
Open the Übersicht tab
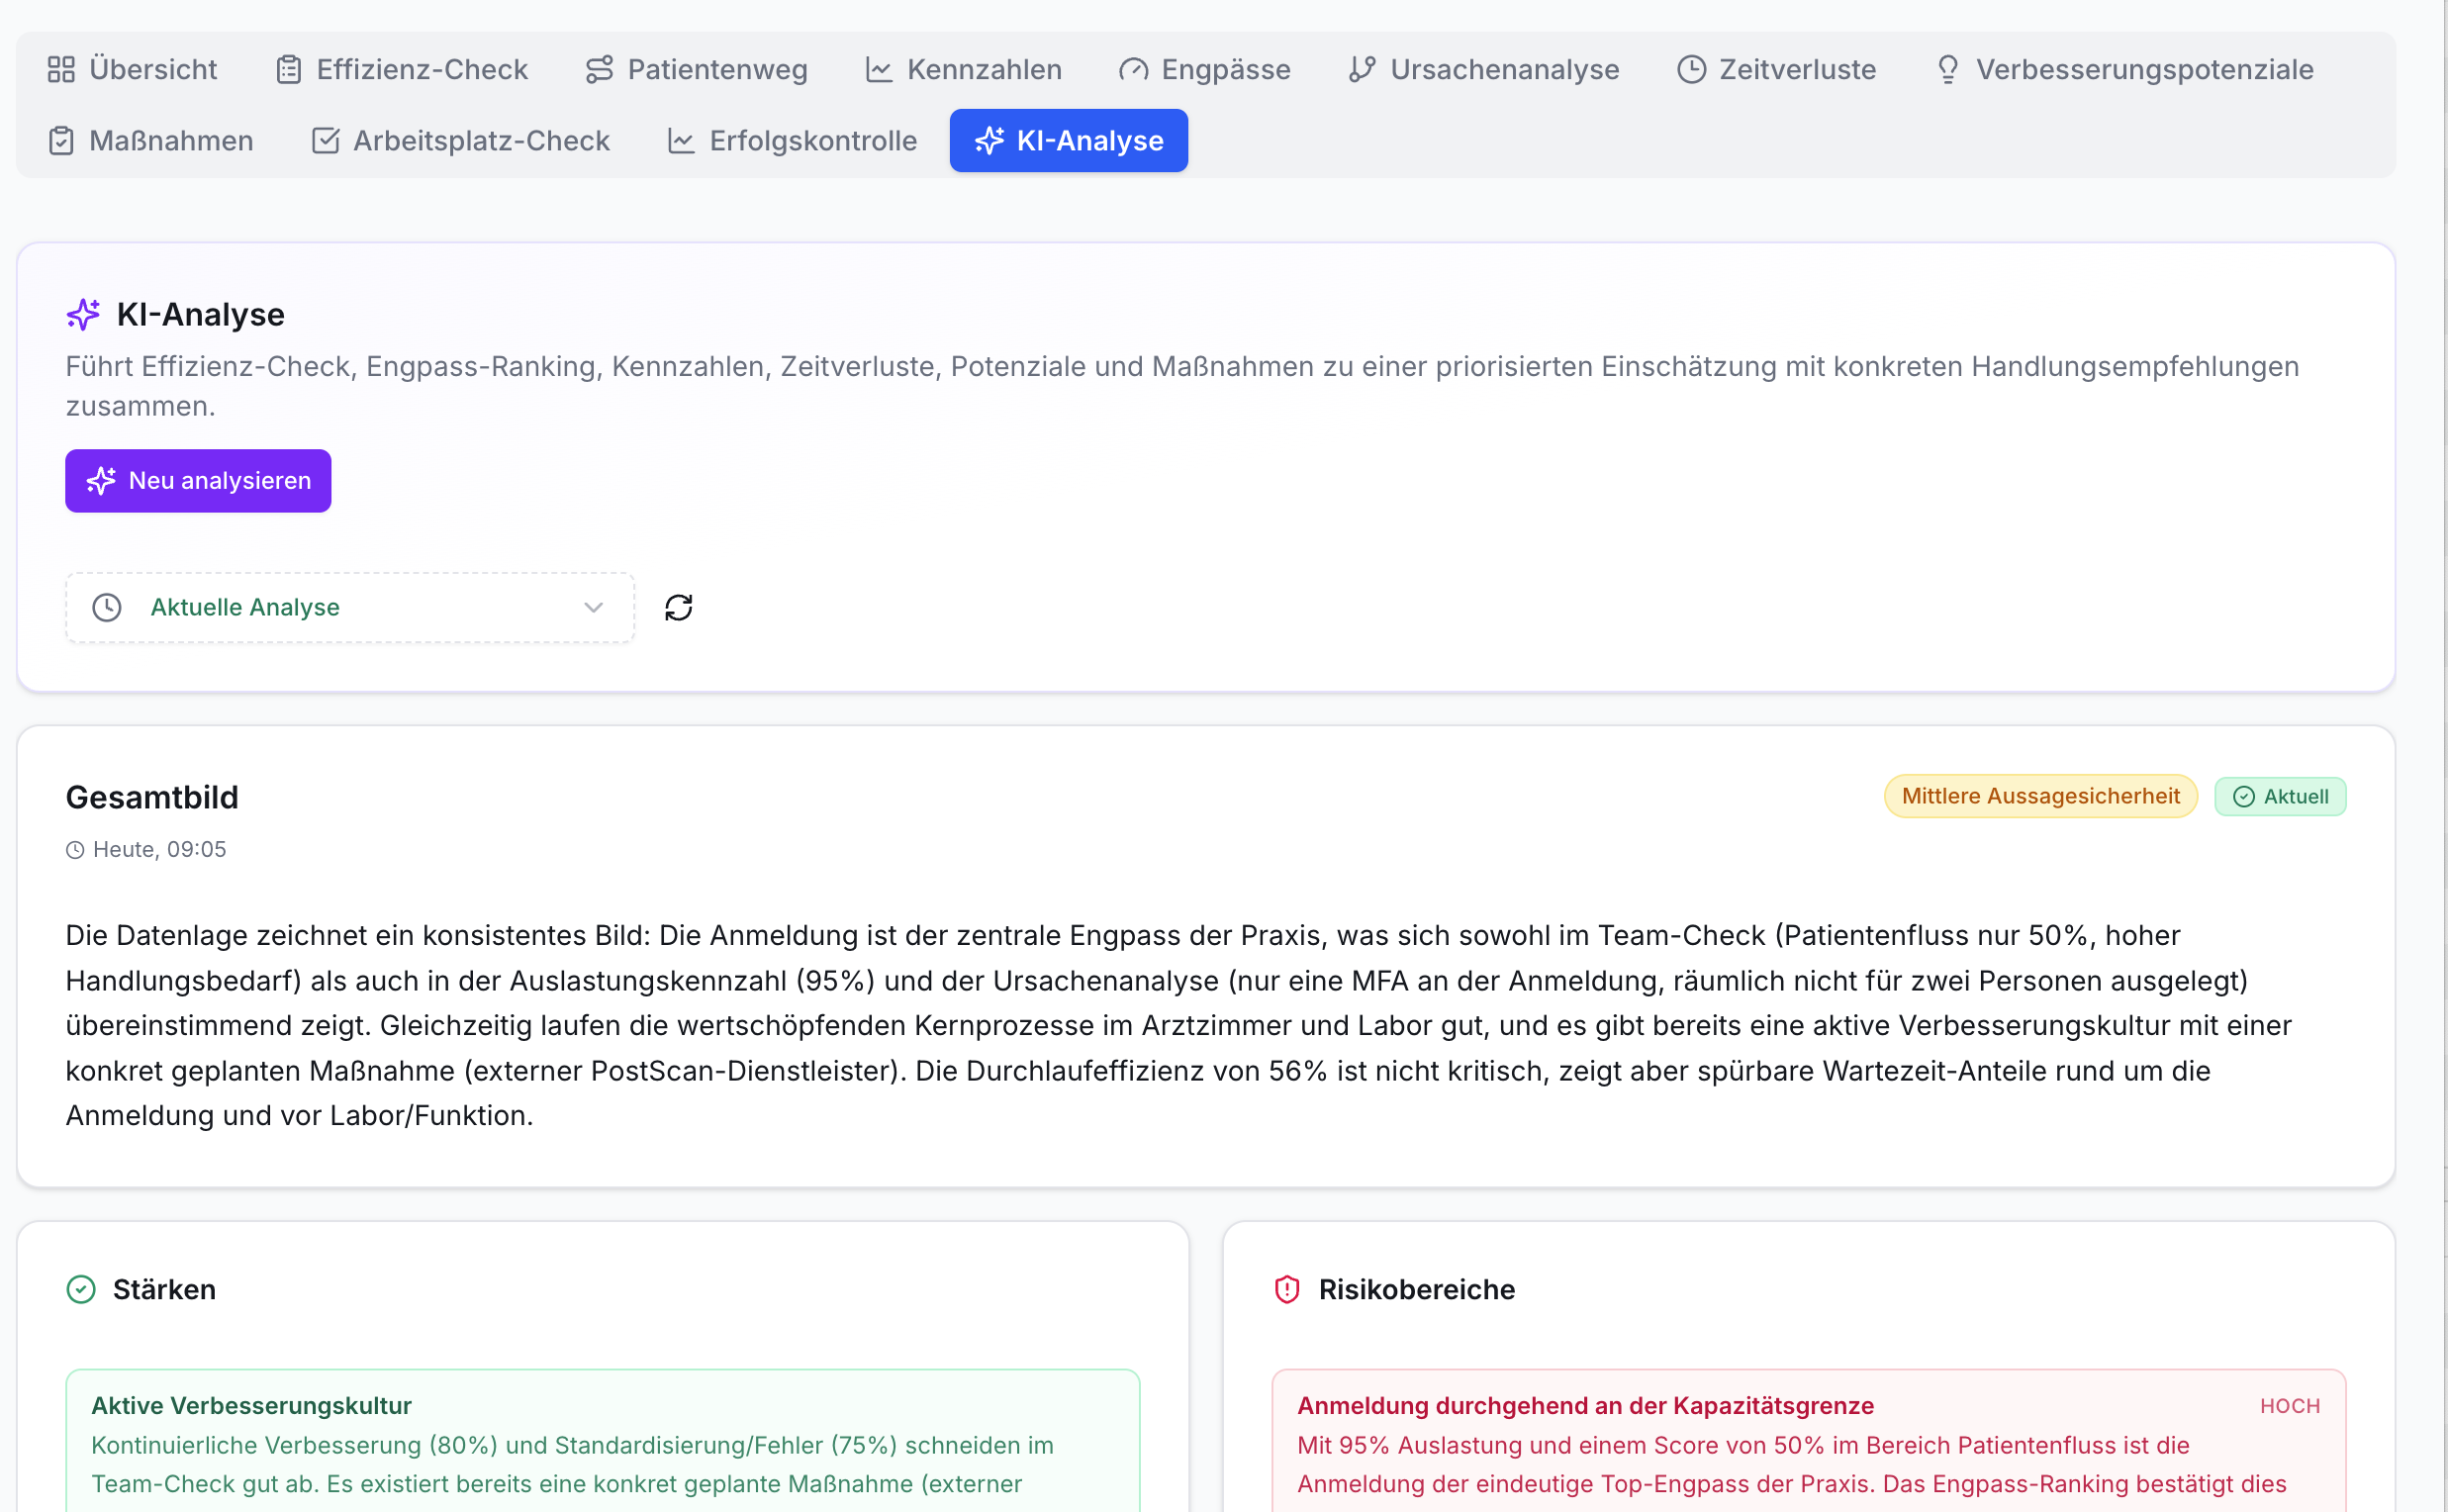(132, 69)
